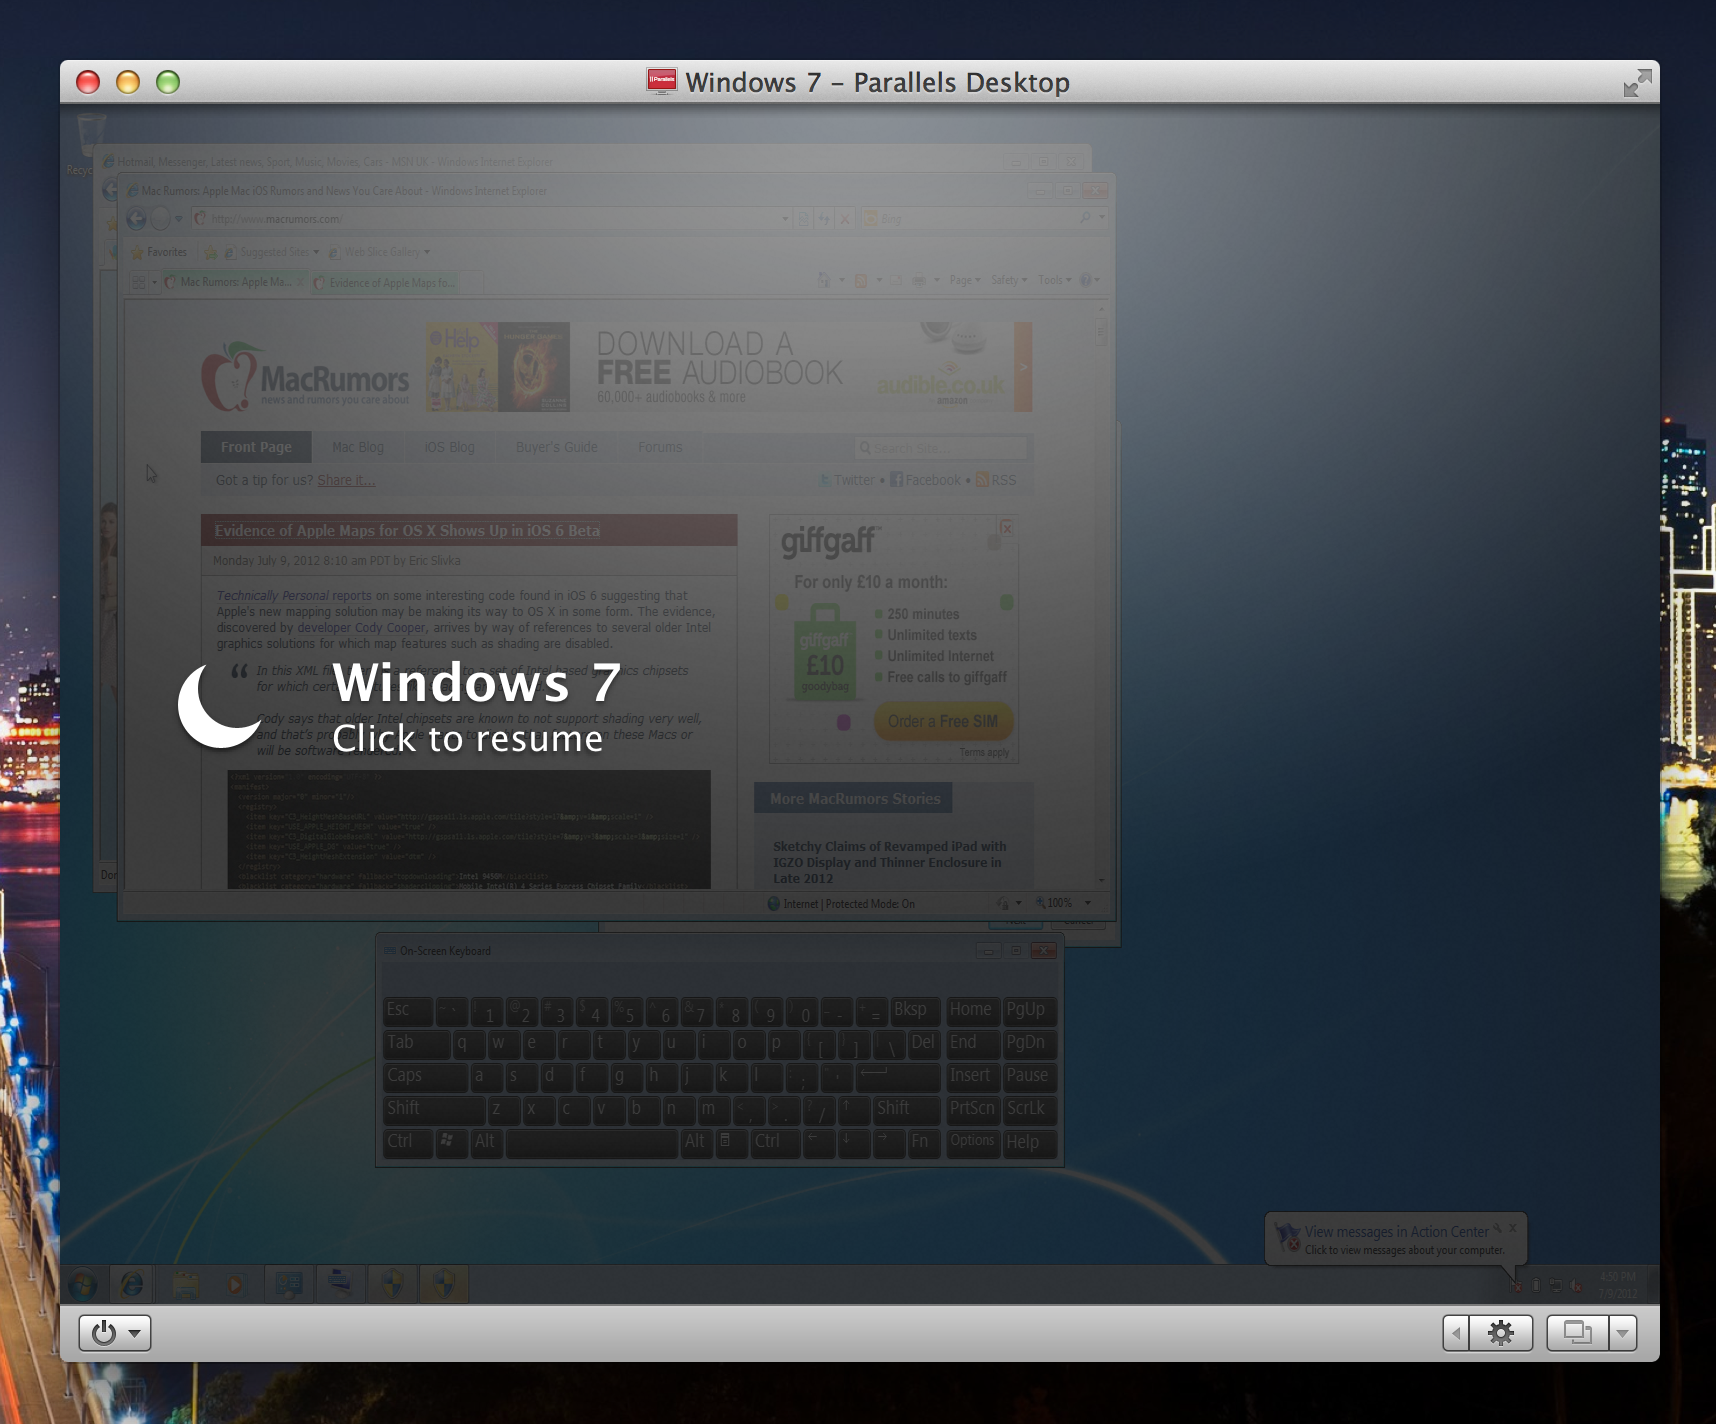Click the MacRumors Twitter link
1716x1424 pixels.
(x=847, y=480)
